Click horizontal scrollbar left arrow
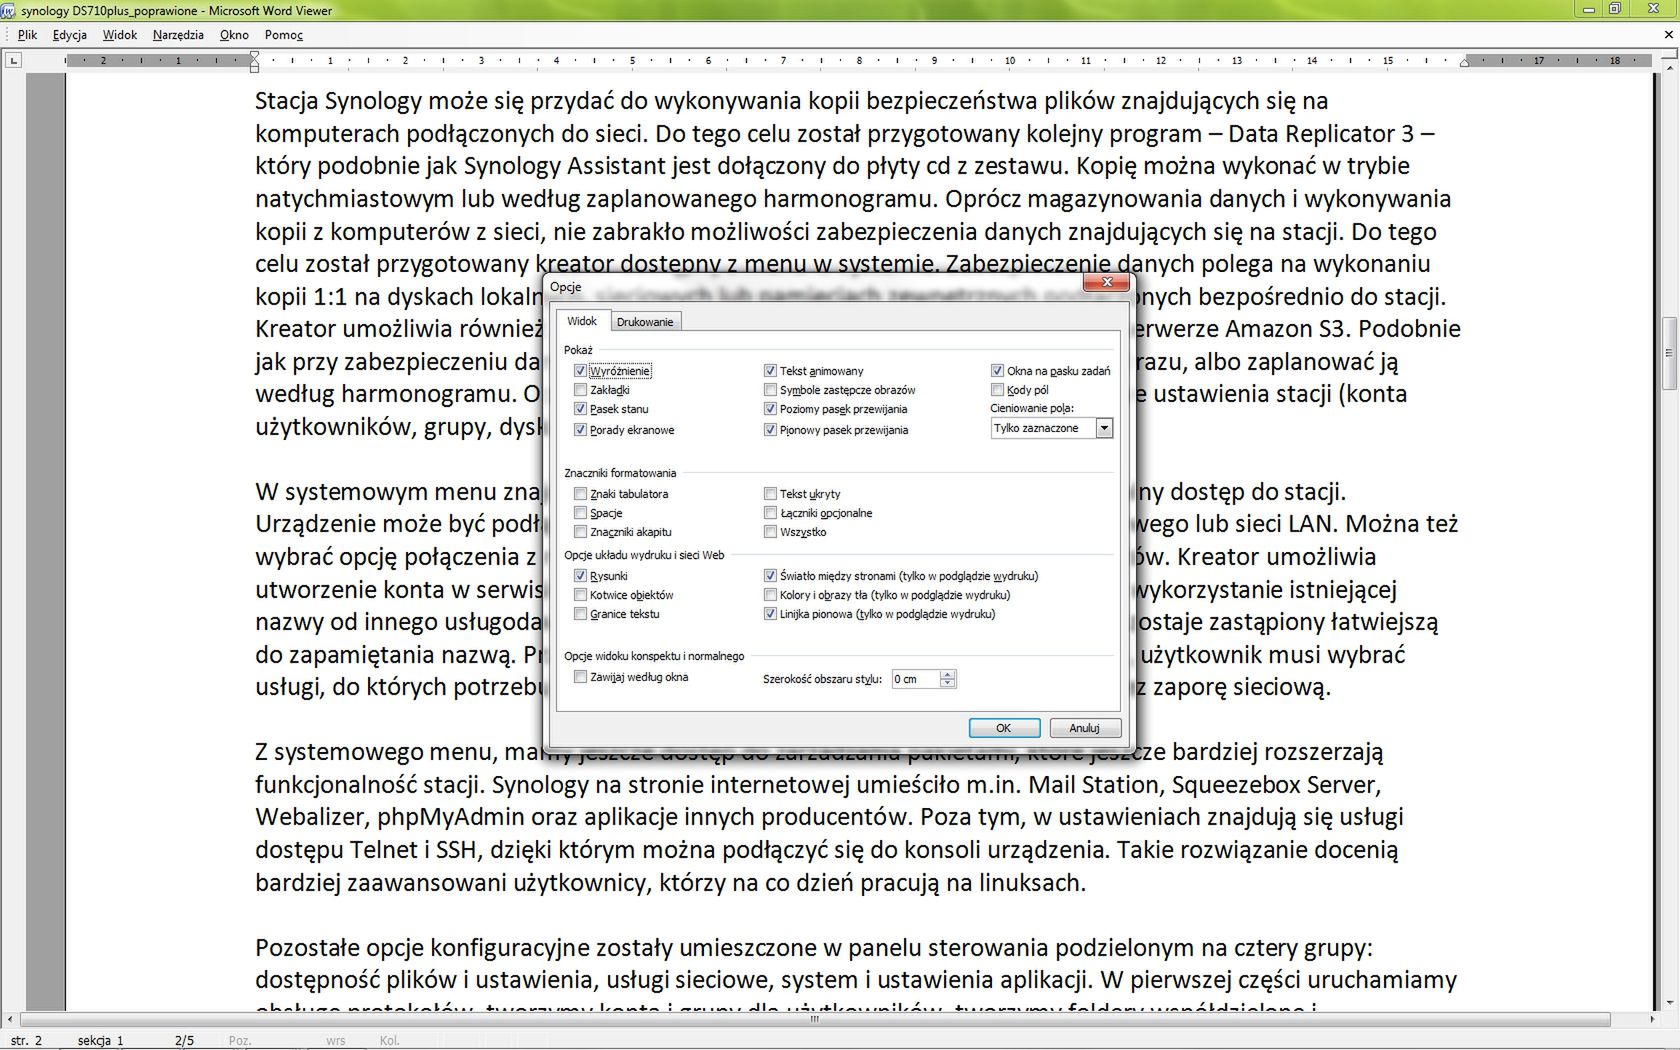This screenshot has width=1680, height=1050. coord(10,1020)
